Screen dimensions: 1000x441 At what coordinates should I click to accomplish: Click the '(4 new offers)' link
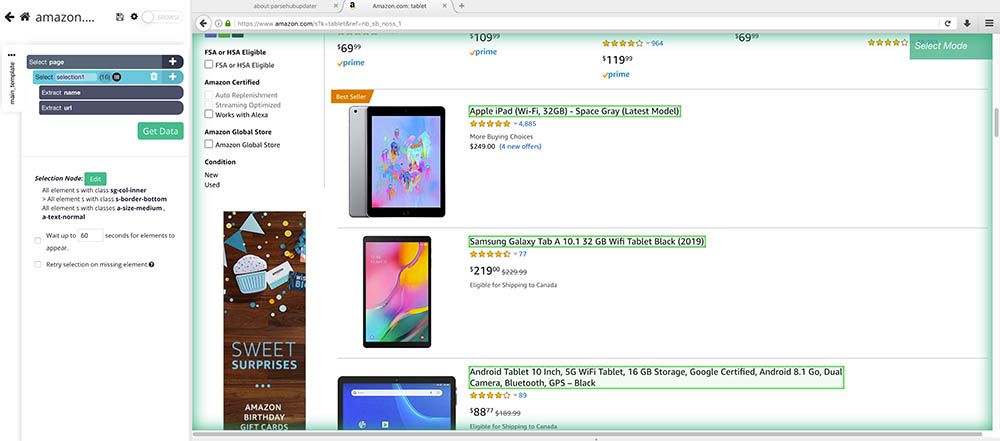[520, 146]
